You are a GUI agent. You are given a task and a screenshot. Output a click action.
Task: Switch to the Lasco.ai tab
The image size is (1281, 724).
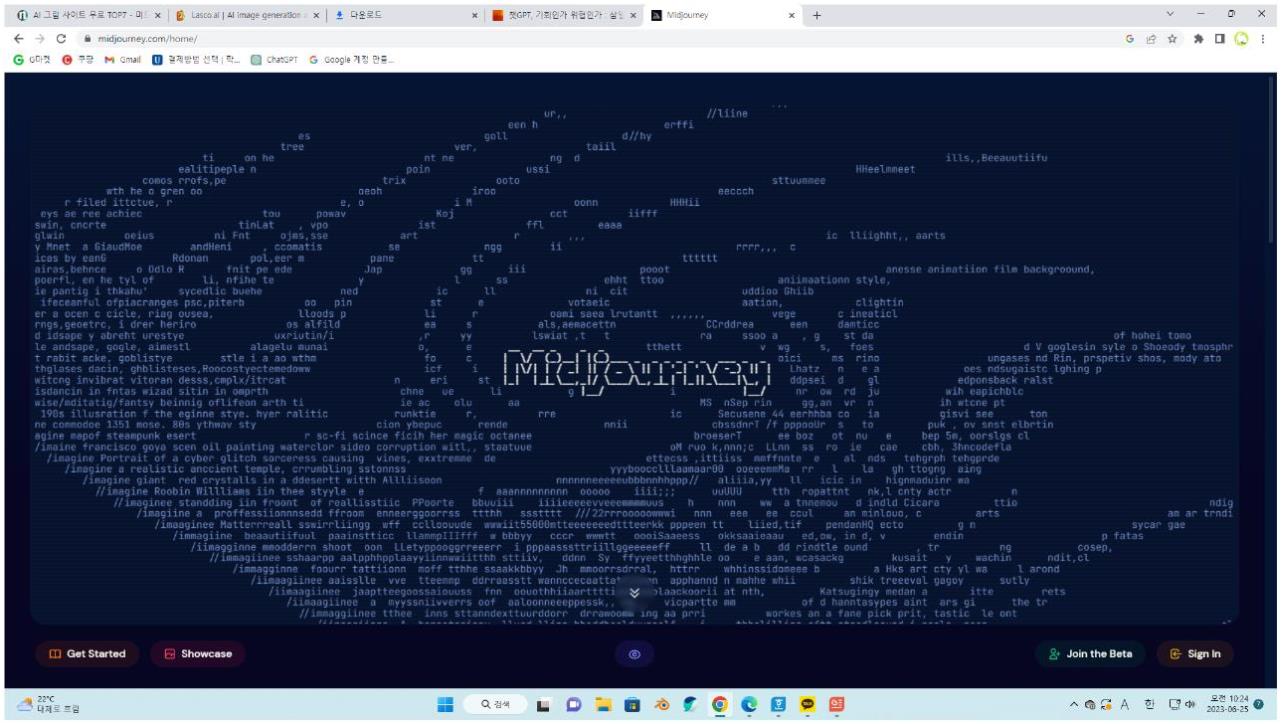coord(246,15)
